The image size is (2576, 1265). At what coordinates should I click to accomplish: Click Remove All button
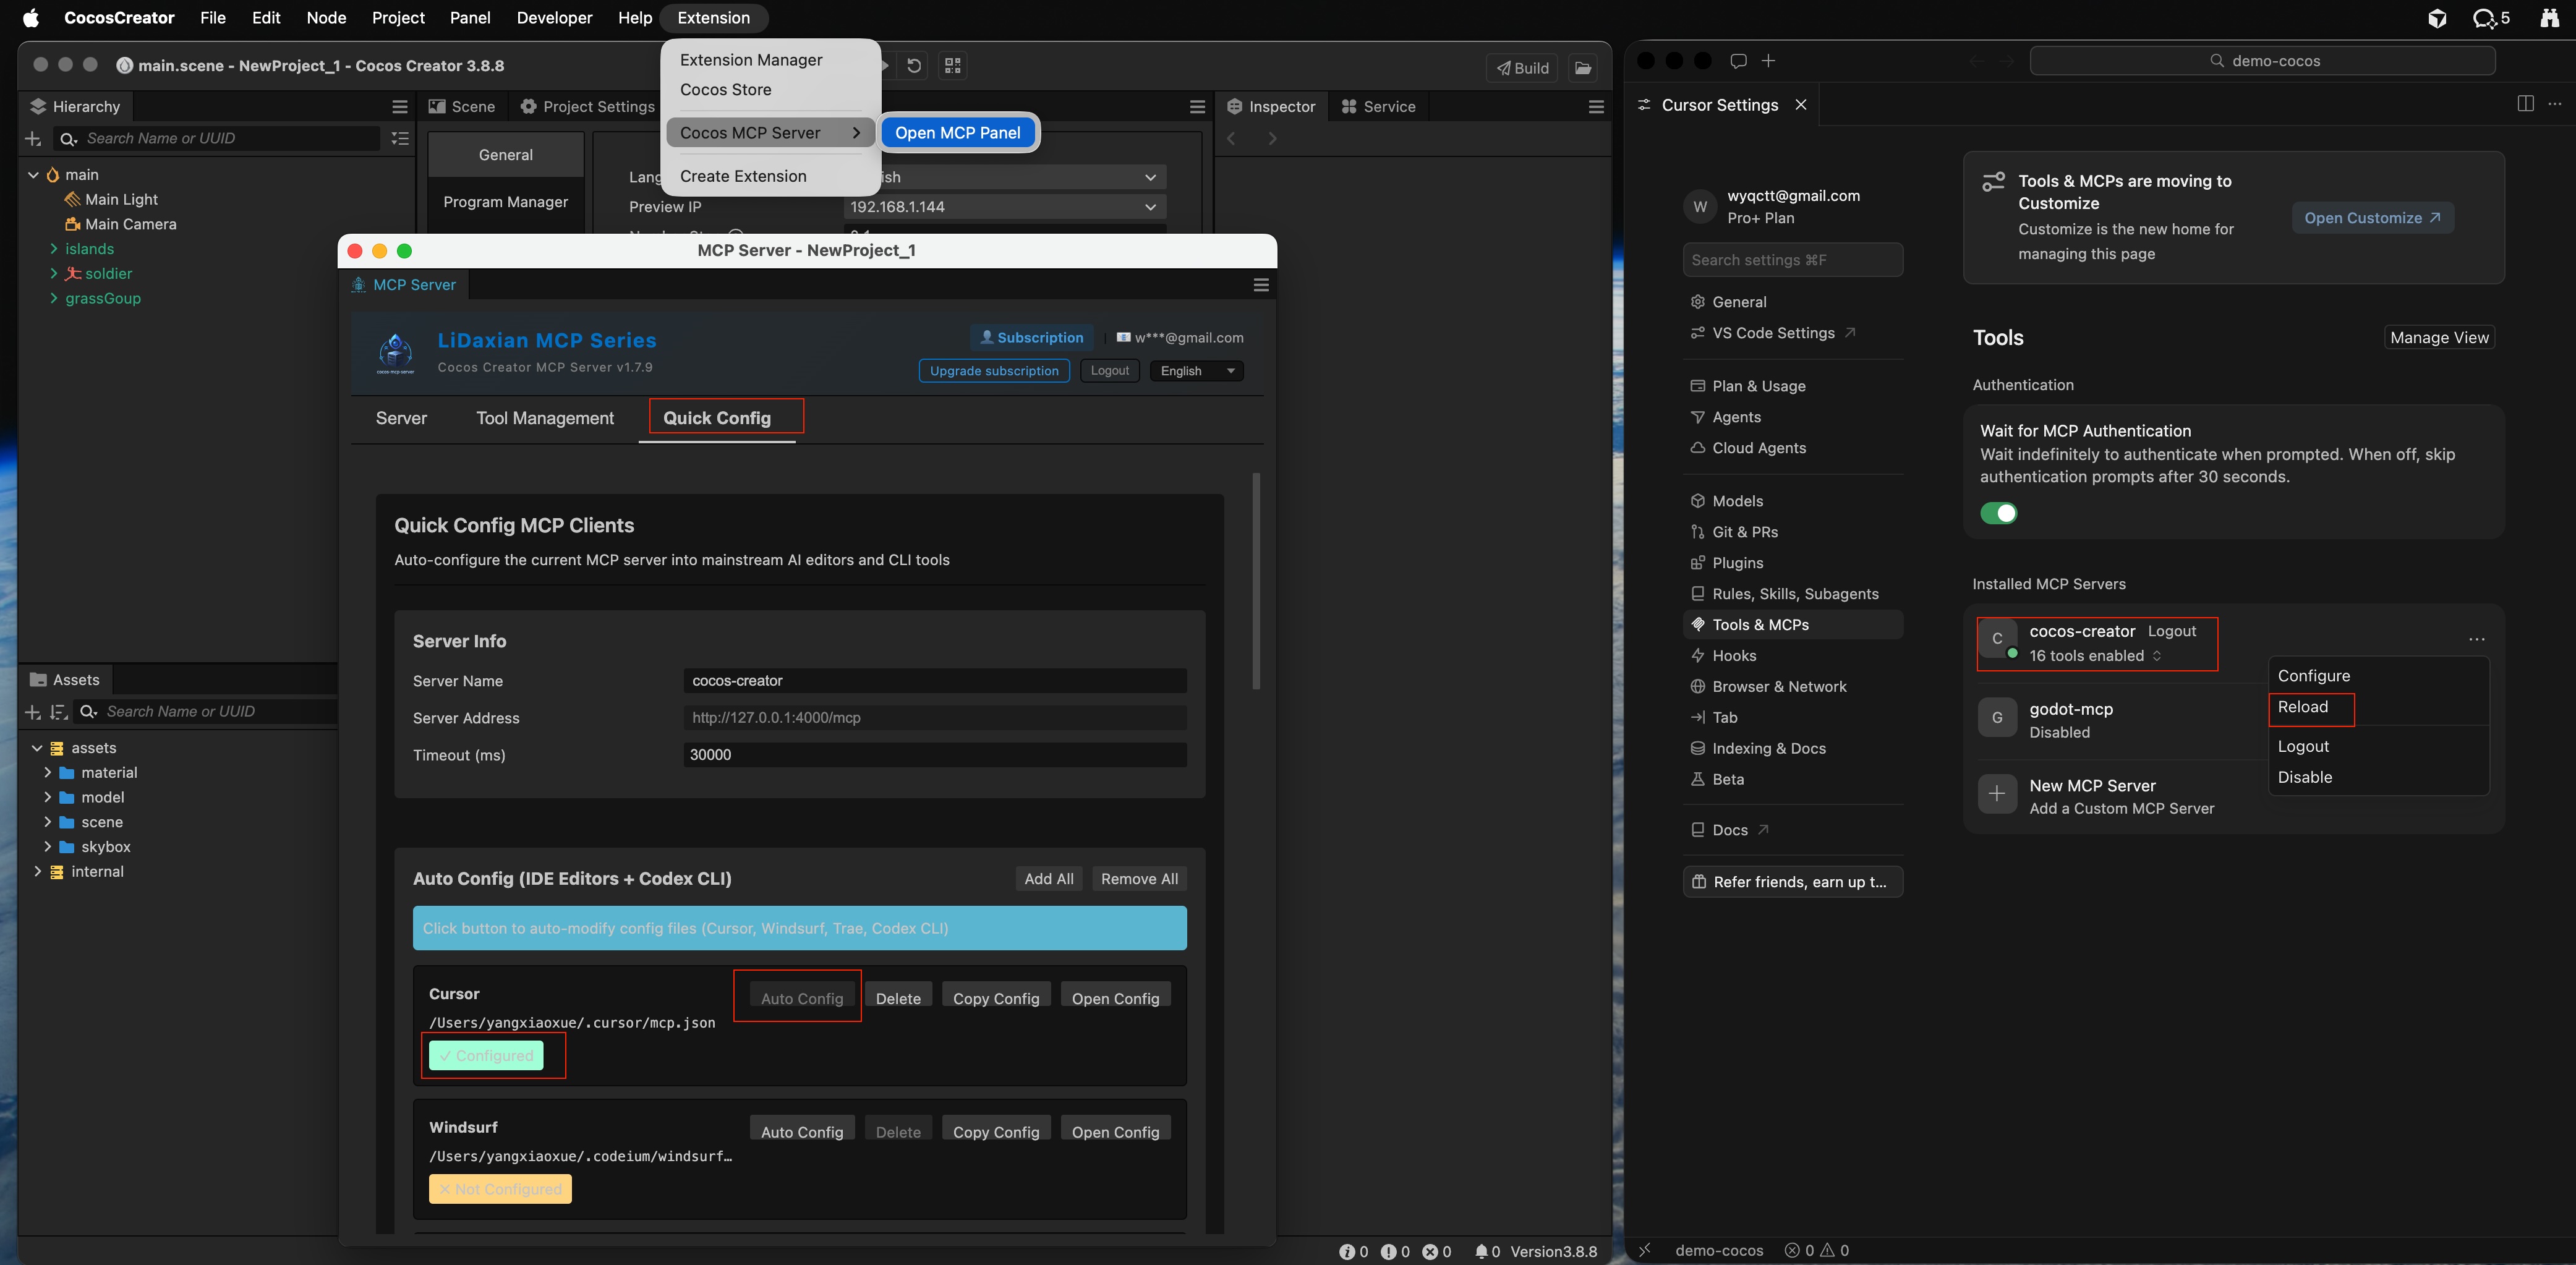[1139, 879]
